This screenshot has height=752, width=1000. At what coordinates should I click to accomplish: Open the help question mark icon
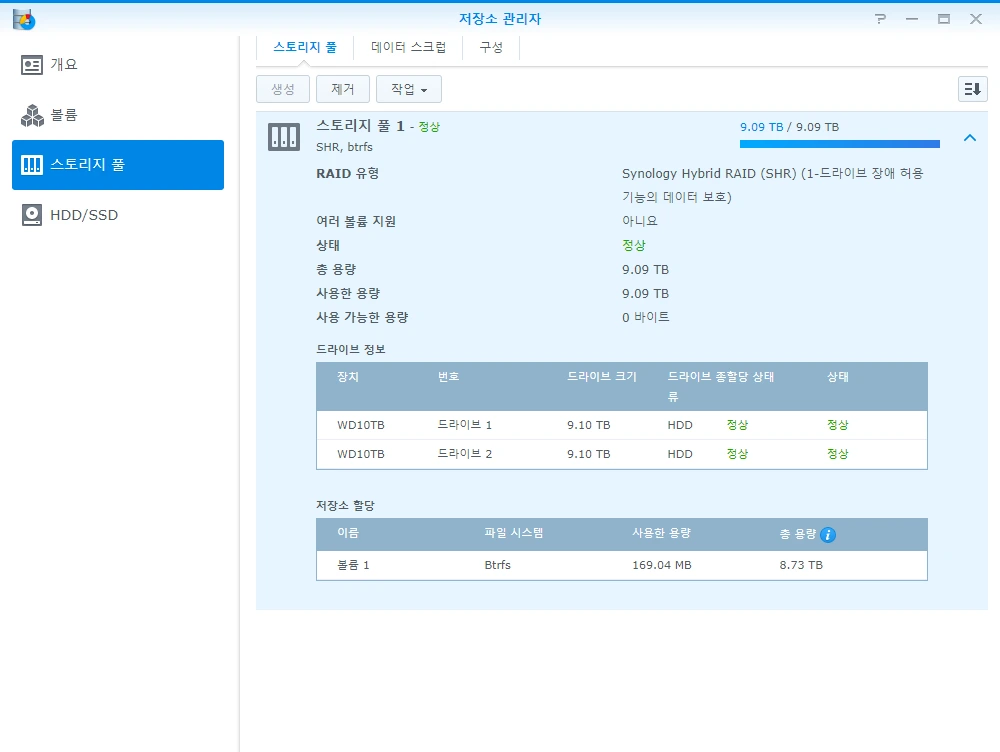tap(880, 19)
